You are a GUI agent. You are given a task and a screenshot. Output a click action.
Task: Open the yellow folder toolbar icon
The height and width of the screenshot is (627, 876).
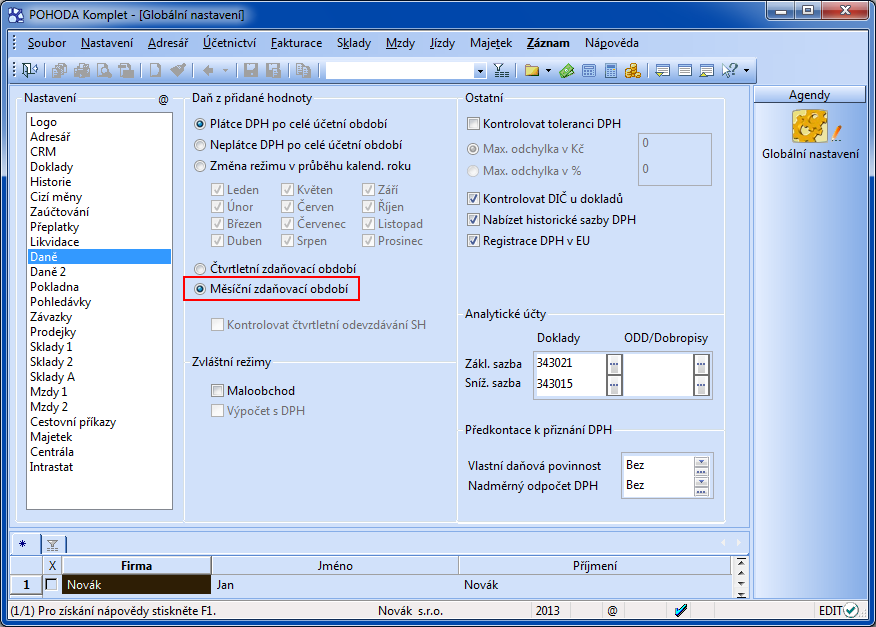(x=532, y=70)
